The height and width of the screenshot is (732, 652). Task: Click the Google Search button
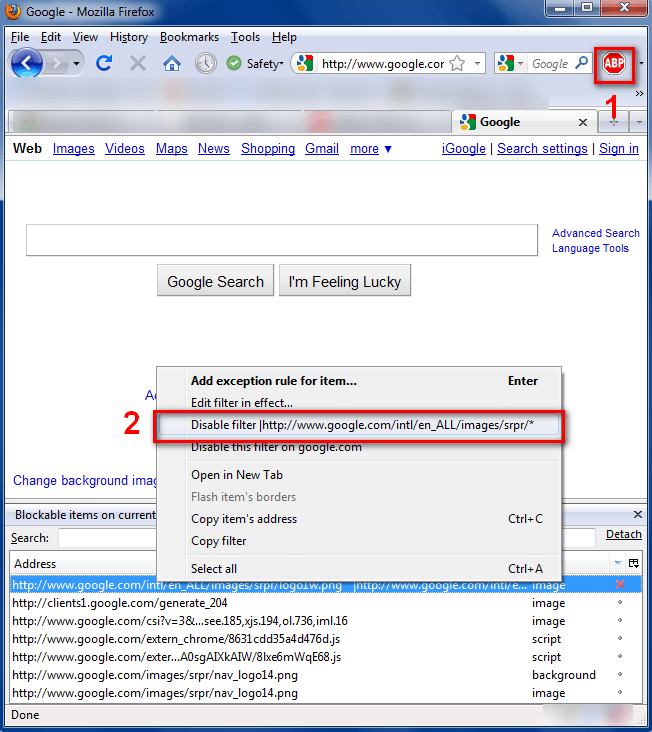click(x=215, y=282)
